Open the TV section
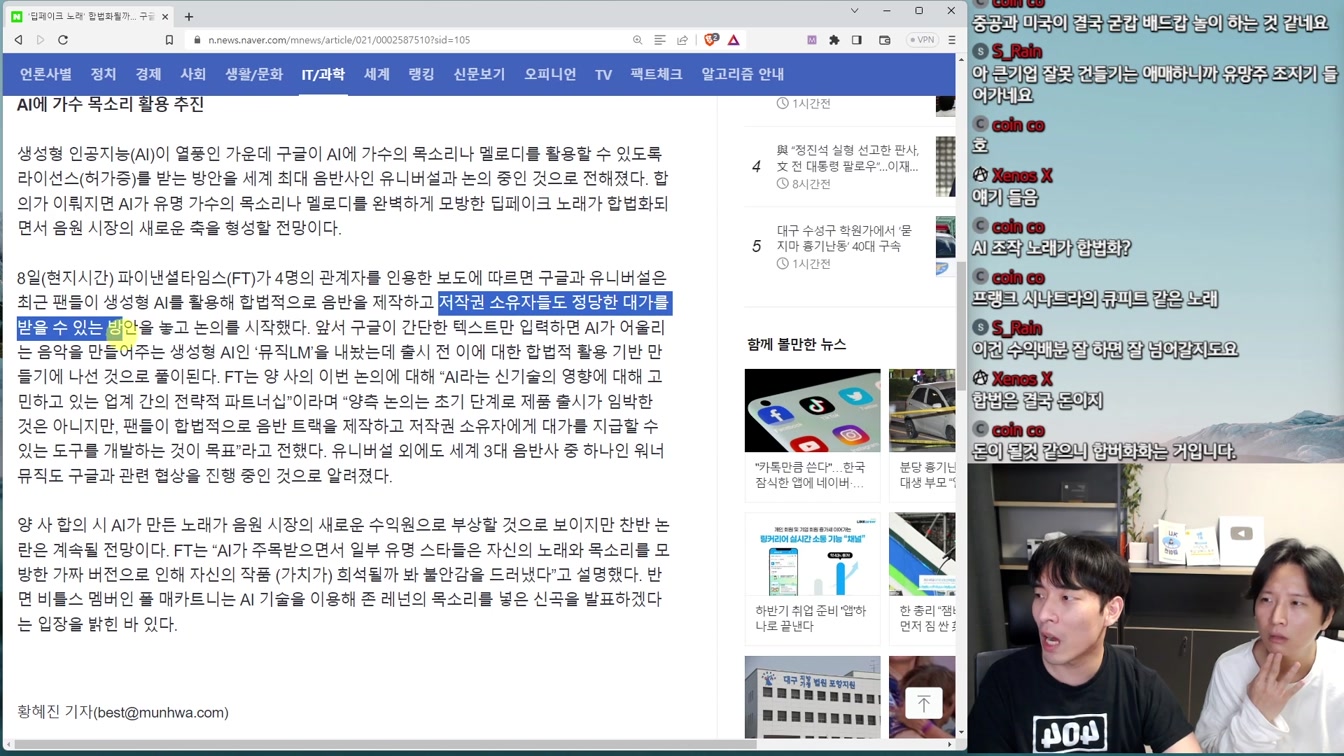The width and height of the screenshot is (1344, 756). [x=603, y=74]
